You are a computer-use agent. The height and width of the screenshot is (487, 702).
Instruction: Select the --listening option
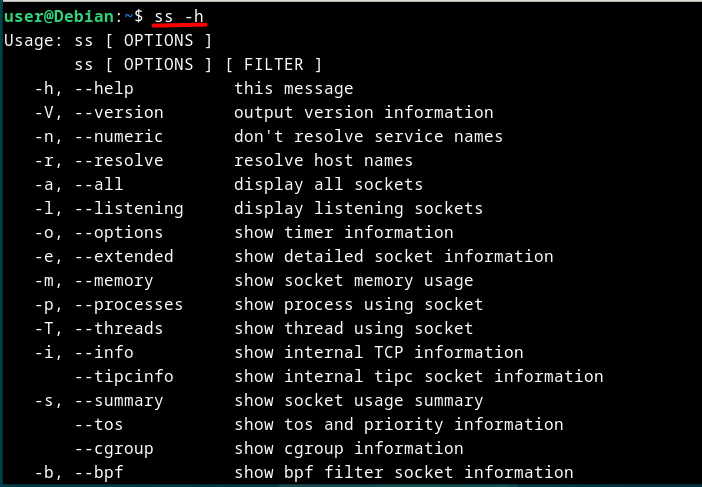pyautogui.click(x=129, y=209)
